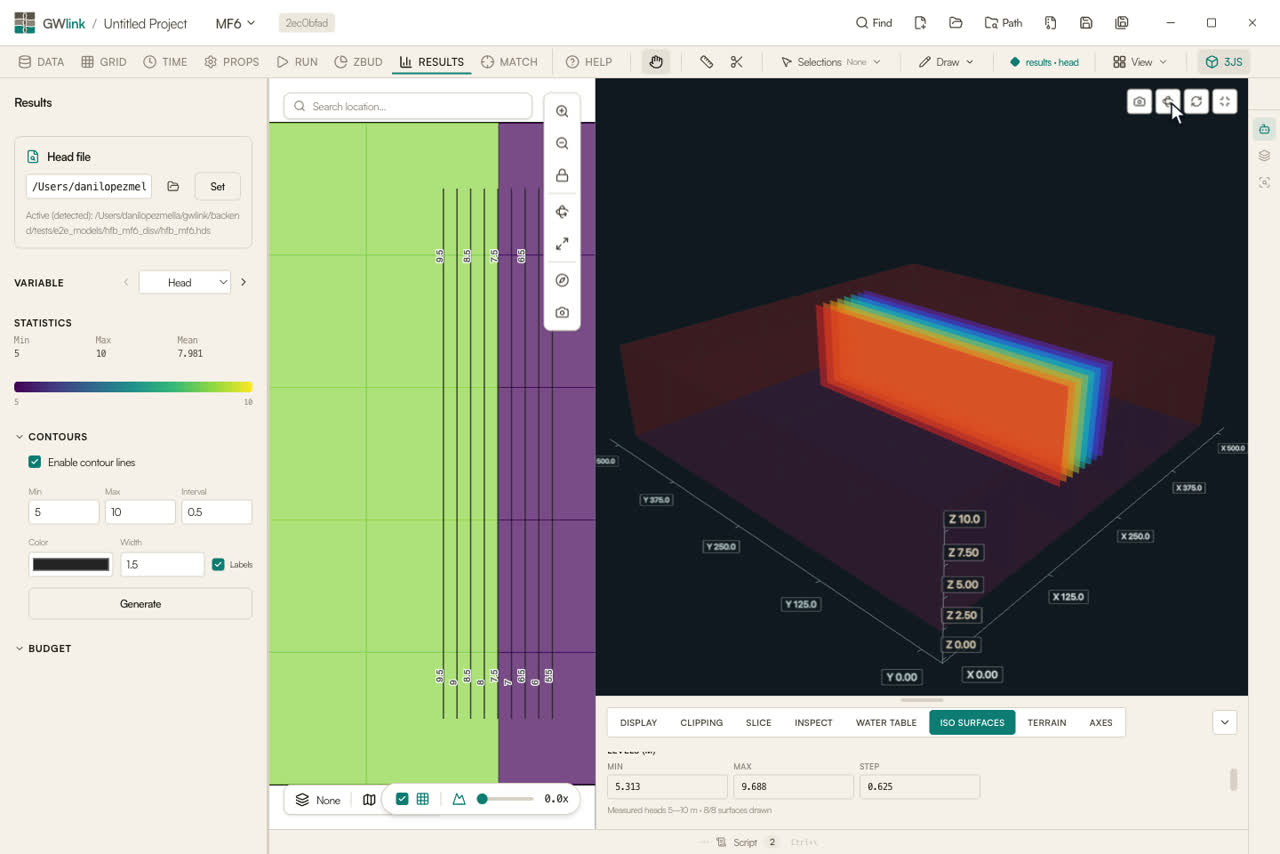Click the head statistics color gradient bar
This screenshot has width=1280, height=854.
[x=133, y=387]
